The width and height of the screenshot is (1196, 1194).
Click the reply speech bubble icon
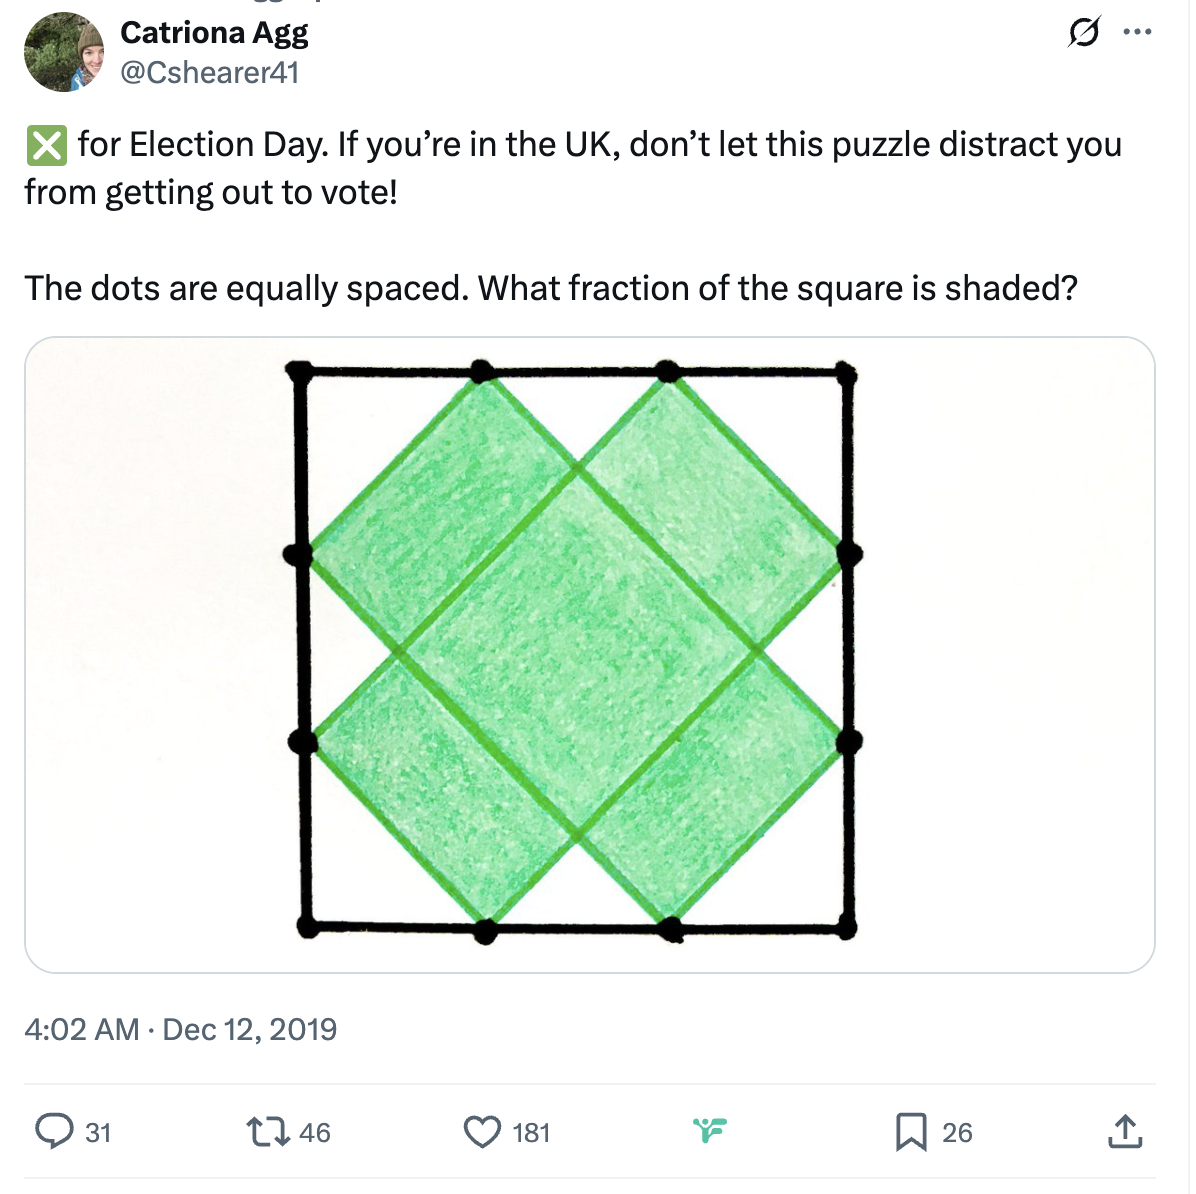[x=54, y=1131]
